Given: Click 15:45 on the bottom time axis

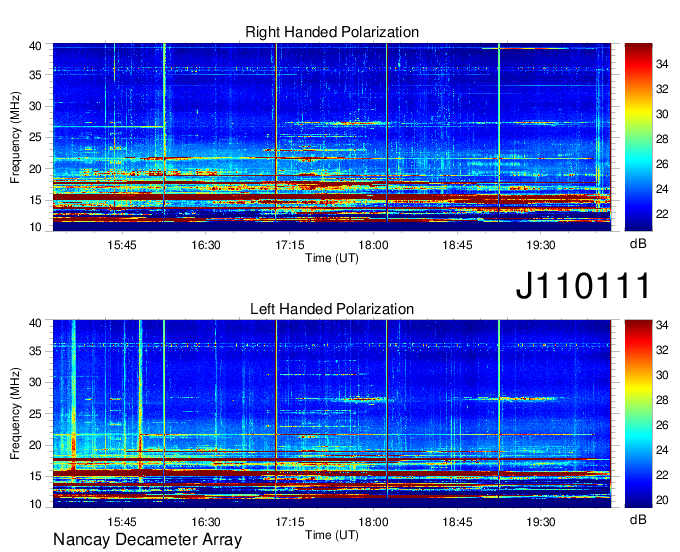Looking at the screenshot, I should point(122,522).
